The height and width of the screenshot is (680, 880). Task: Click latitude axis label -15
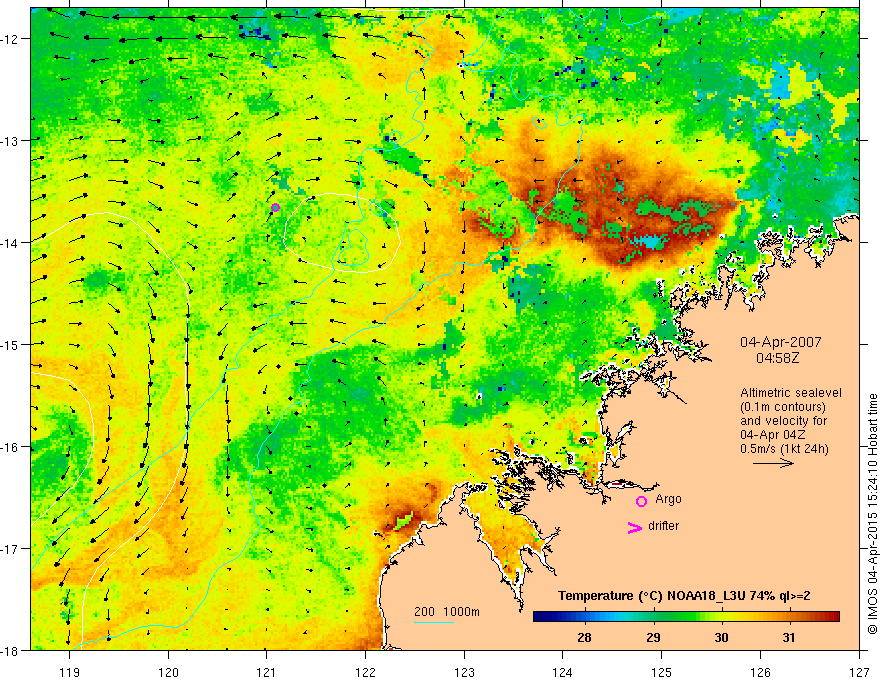point(10,344)
